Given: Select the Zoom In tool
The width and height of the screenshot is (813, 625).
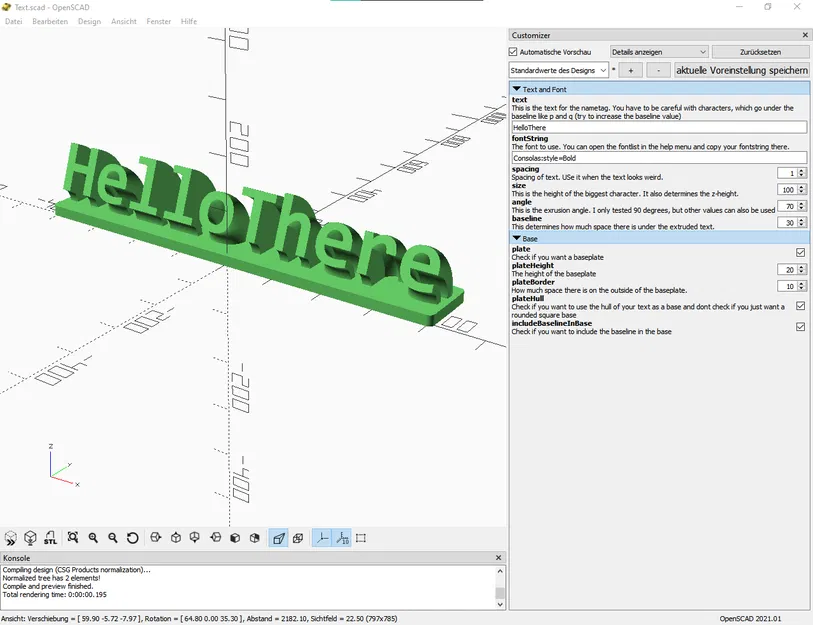Looking at the screenshot, I should [x=91, y=537].
